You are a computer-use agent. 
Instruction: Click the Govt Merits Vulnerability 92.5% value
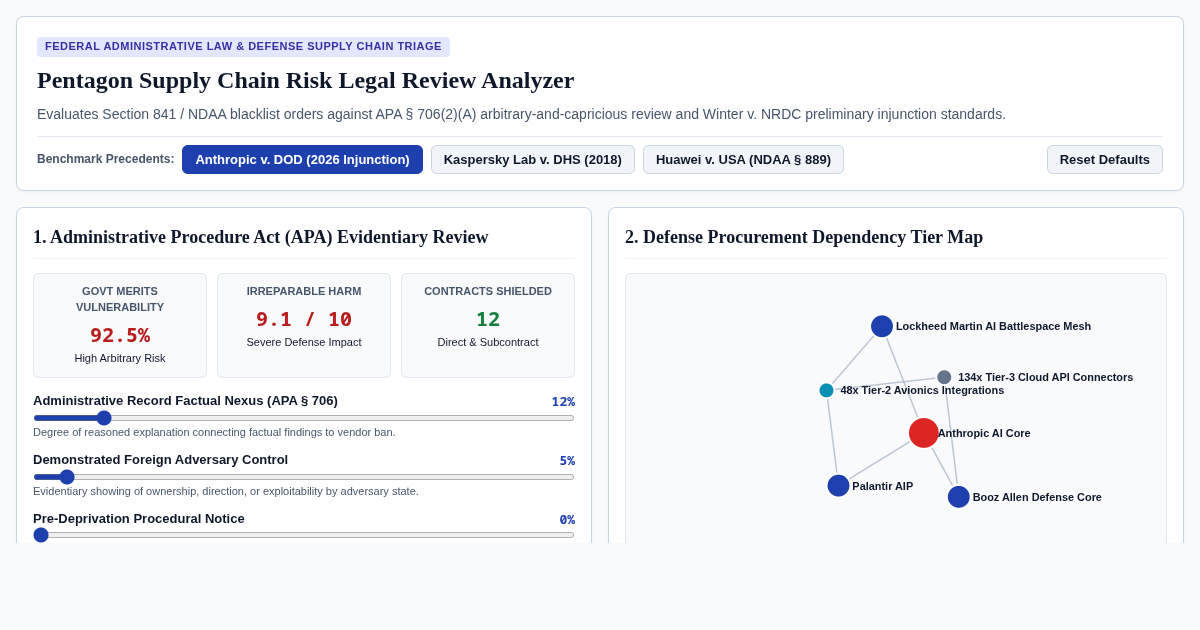pos(120,335)
